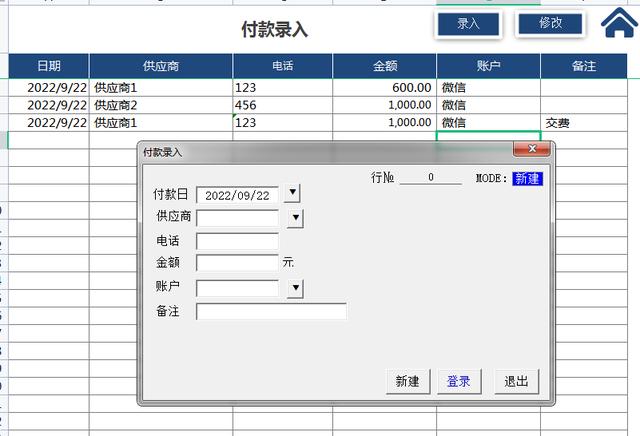Close the 付款录入 dialog
Viewport: 640px width, 436px height.
pos(532,149)
